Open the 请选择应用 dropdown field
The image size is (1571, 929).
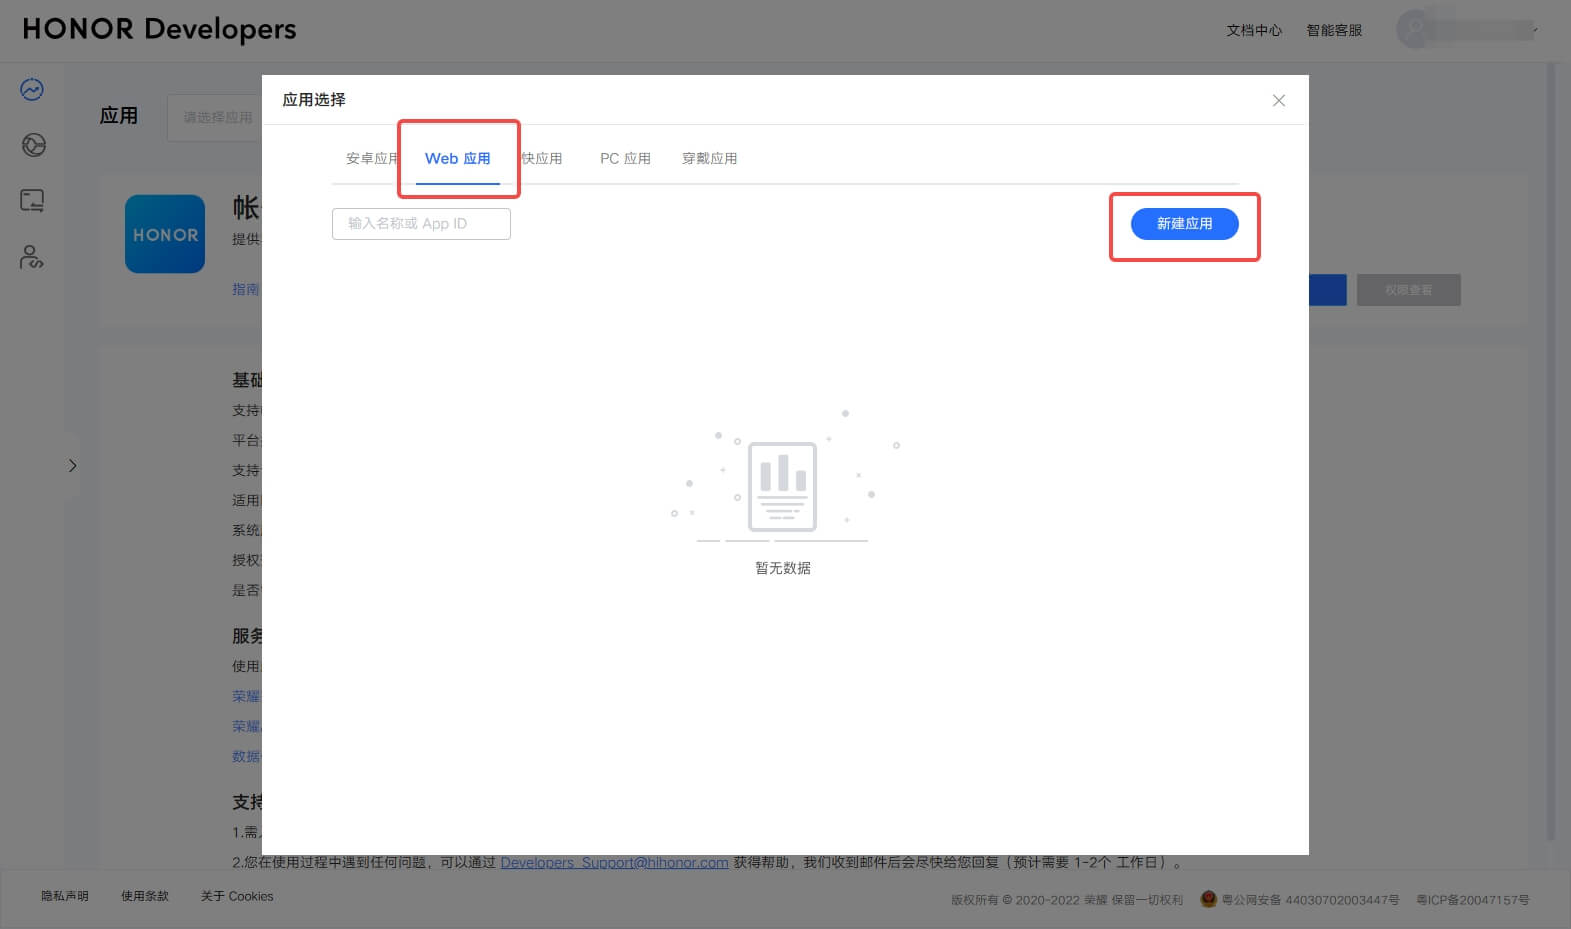click(x=217, y=117)
